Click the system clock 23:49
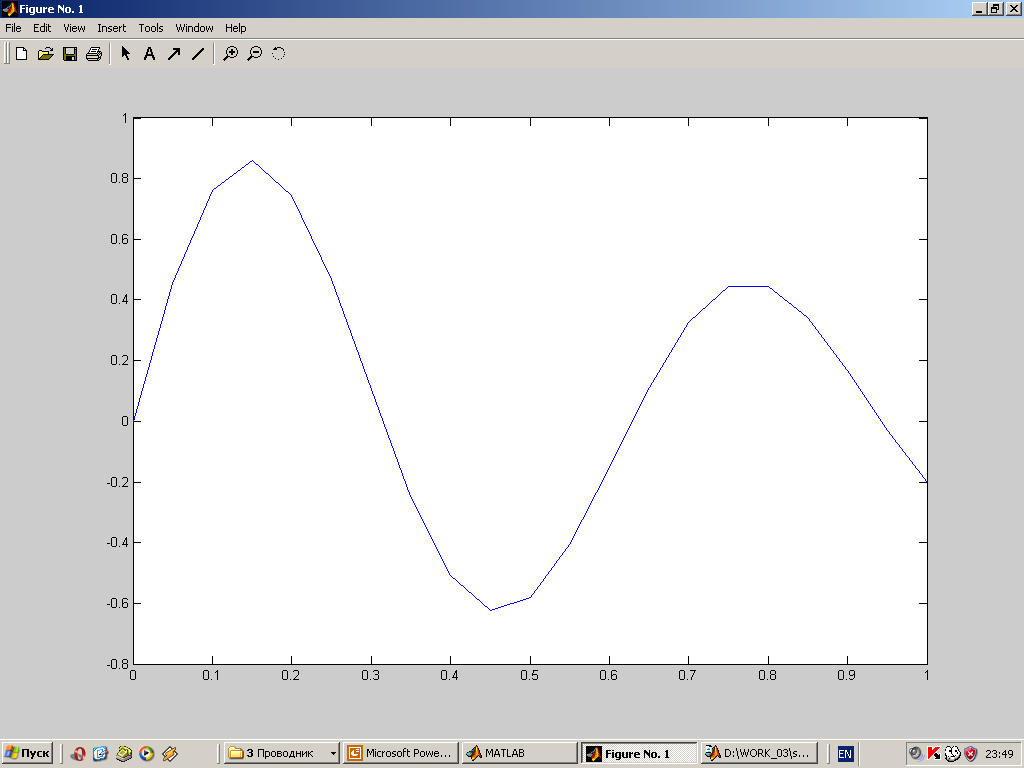This screenshot has width=1024, height=768. [999, 754]
